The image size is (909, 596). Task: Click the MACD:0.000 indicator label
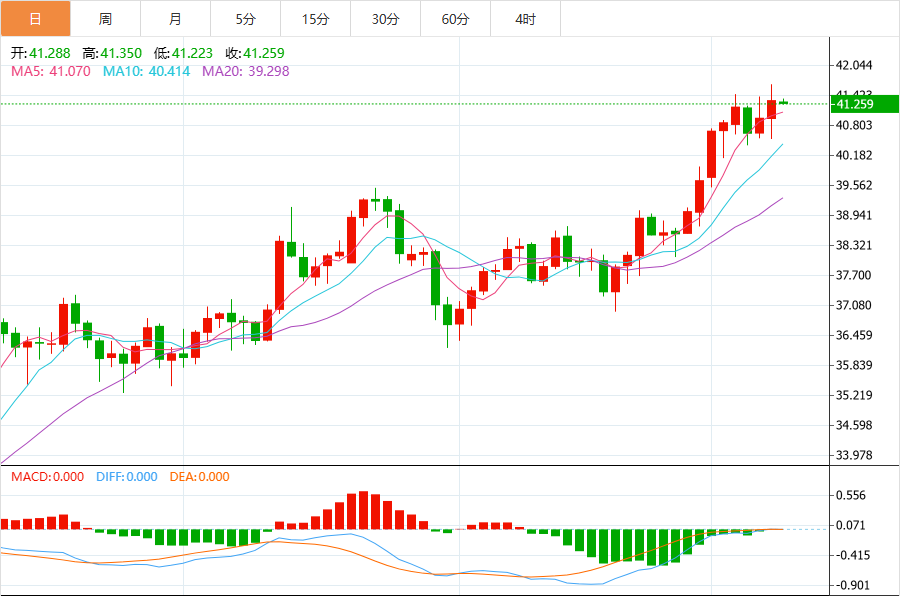[48, 477]
